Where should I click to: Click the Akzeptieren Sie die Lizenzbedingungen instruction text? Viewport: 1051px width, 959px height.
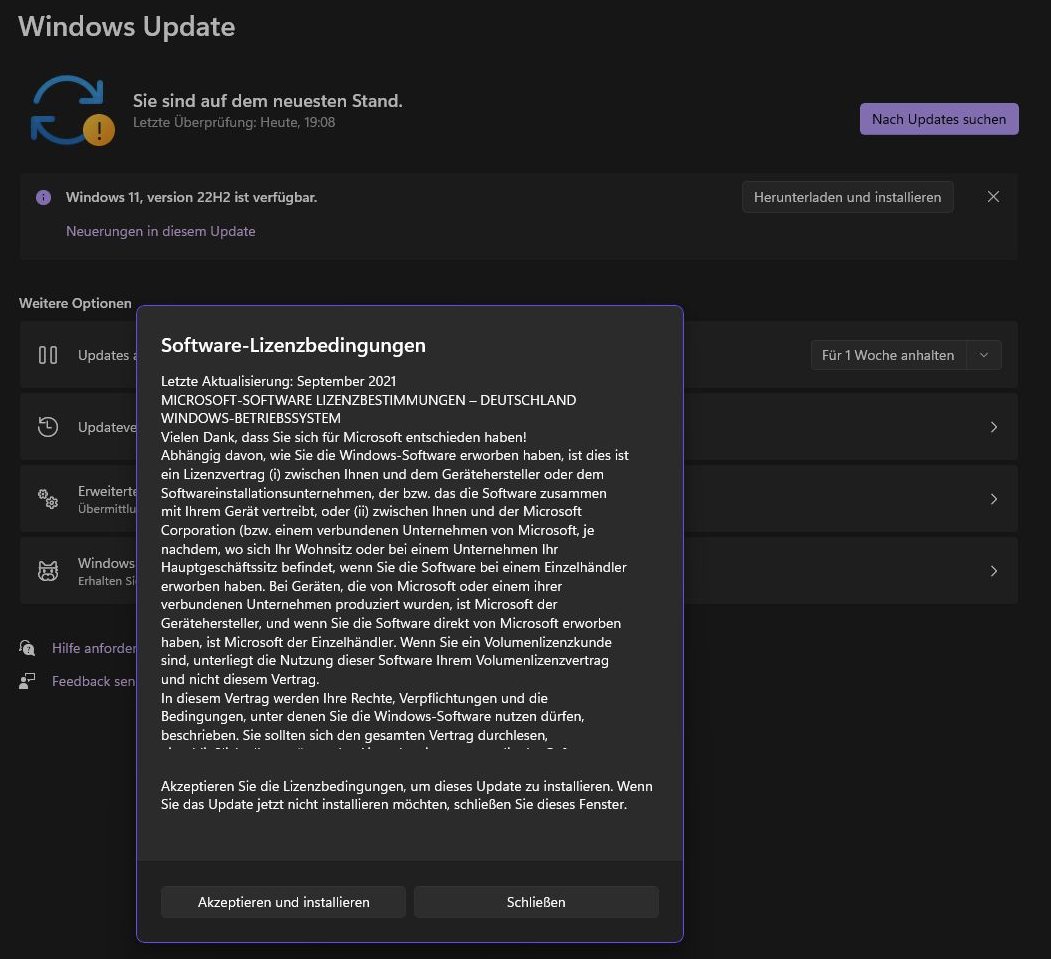click(x=407, y=795)
